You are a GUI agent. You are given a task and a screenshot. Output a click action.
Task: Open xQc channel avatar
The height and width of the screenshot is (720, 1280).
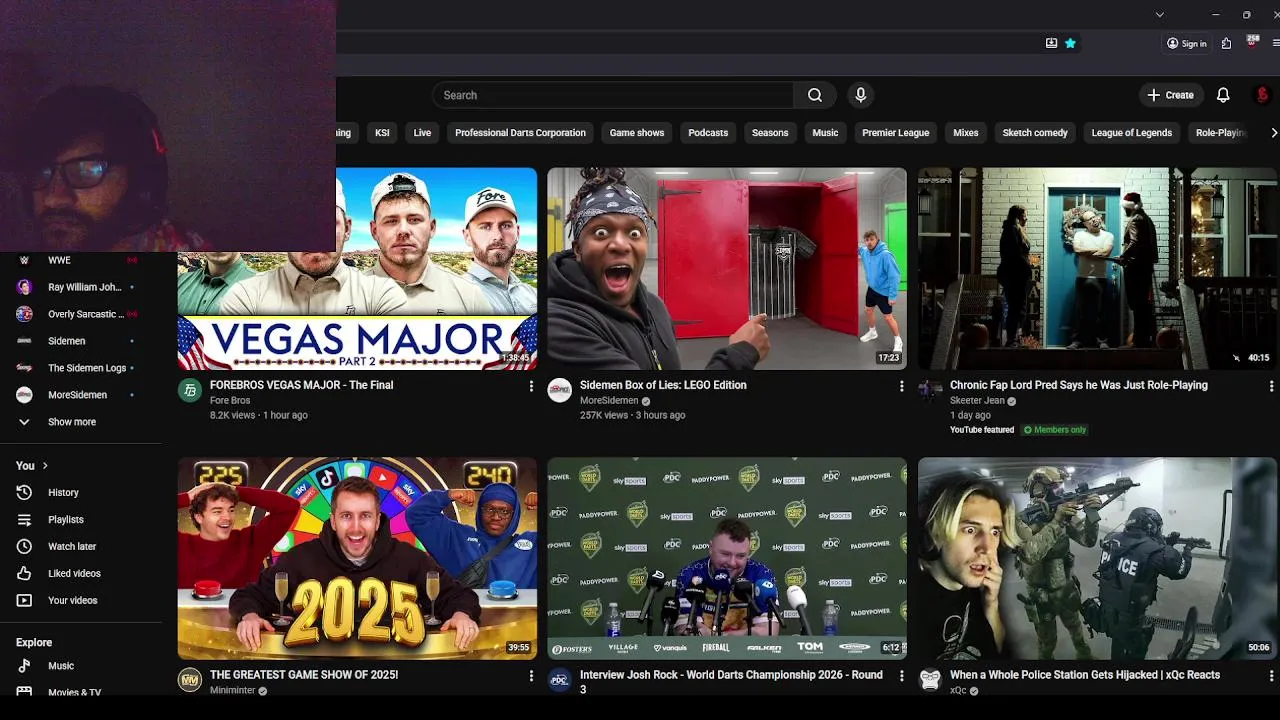[x=930, y=680]
